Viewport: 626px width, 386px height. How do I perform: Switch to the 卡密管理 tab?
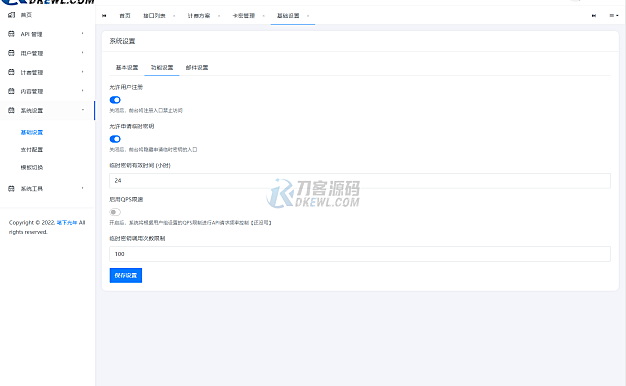coord(244,16)
